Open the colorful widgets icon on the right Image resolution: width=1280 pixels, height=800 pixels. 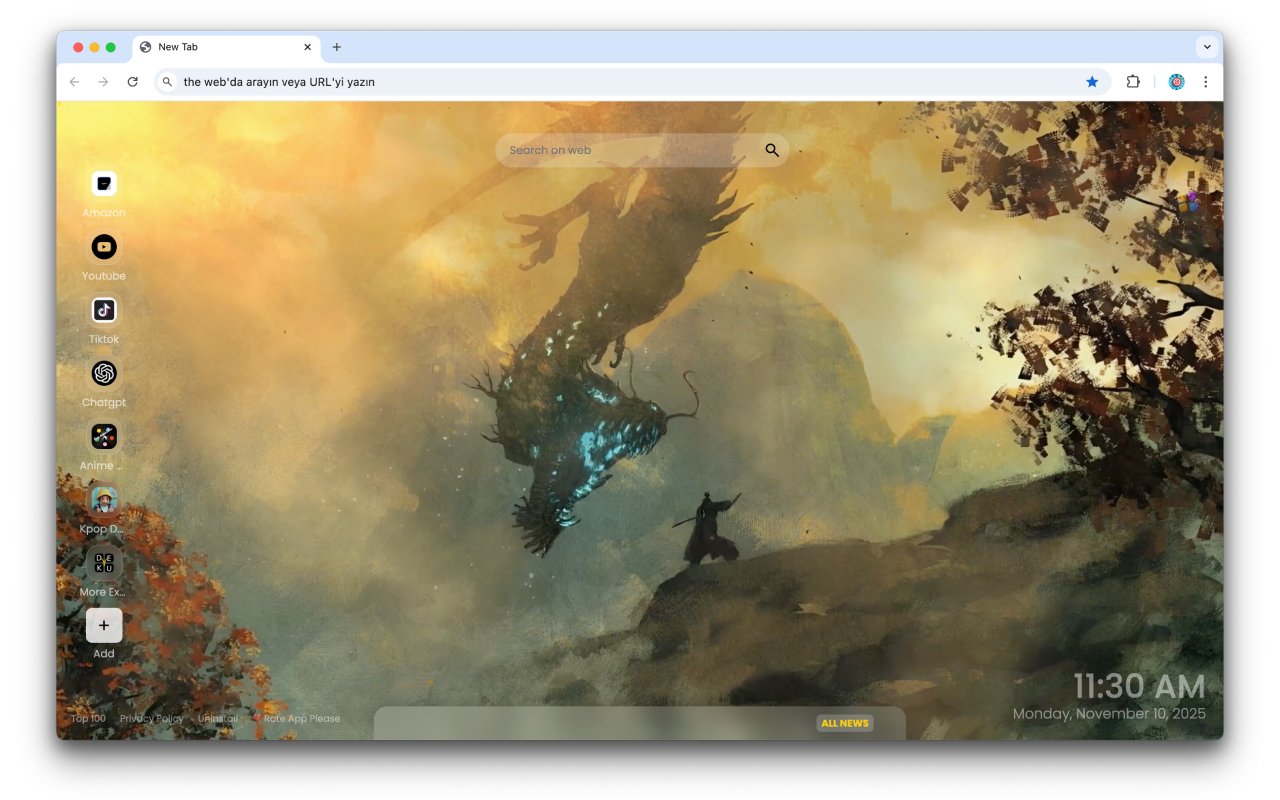pyautogui.click(x=1187, y=203)
